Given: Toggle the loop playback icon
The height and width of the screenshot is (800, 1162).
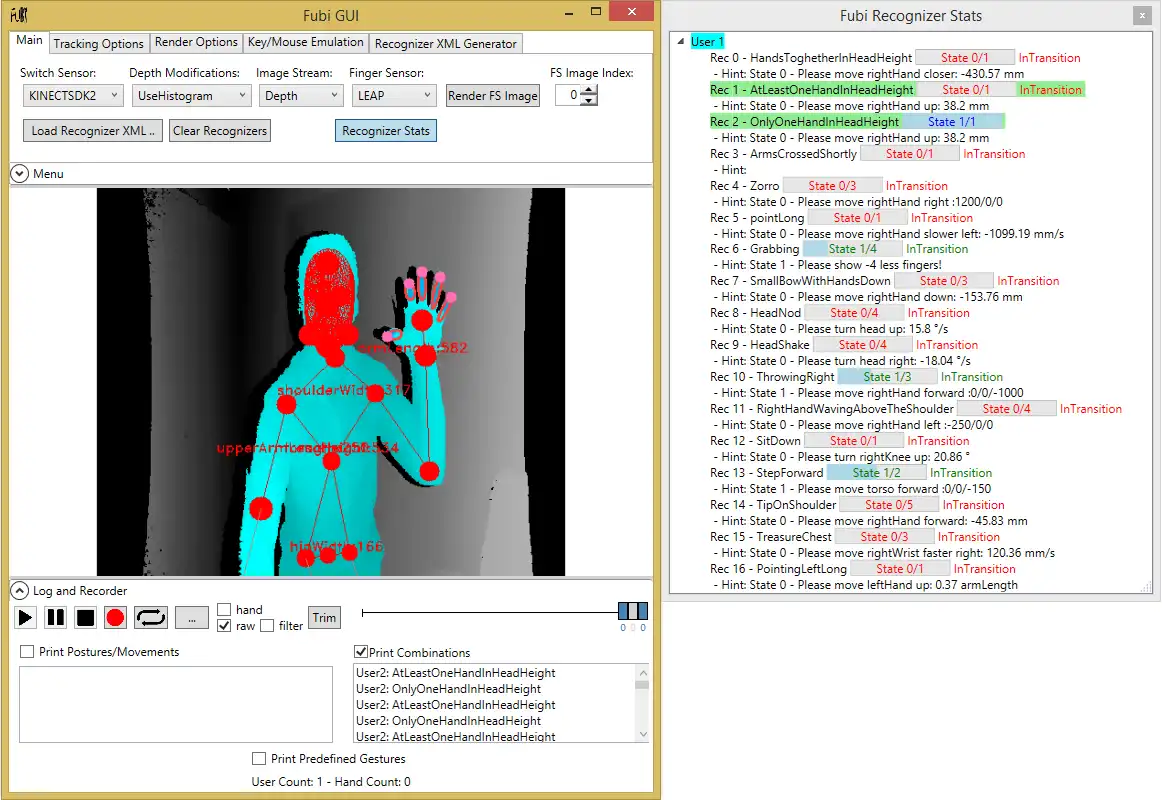Looking at the screenshot, I should coord(151,617).
